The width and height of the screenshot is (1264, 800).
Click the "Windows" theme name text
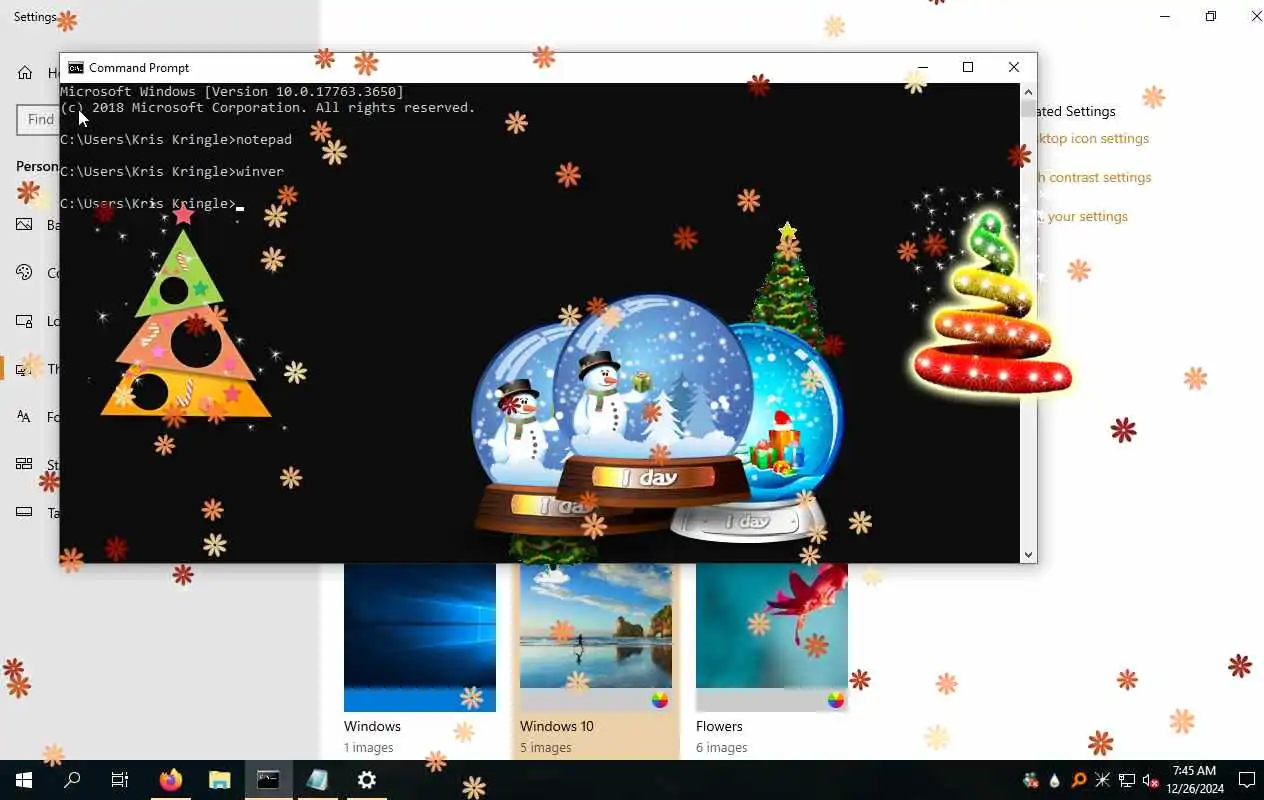click(x=372, y=726)
